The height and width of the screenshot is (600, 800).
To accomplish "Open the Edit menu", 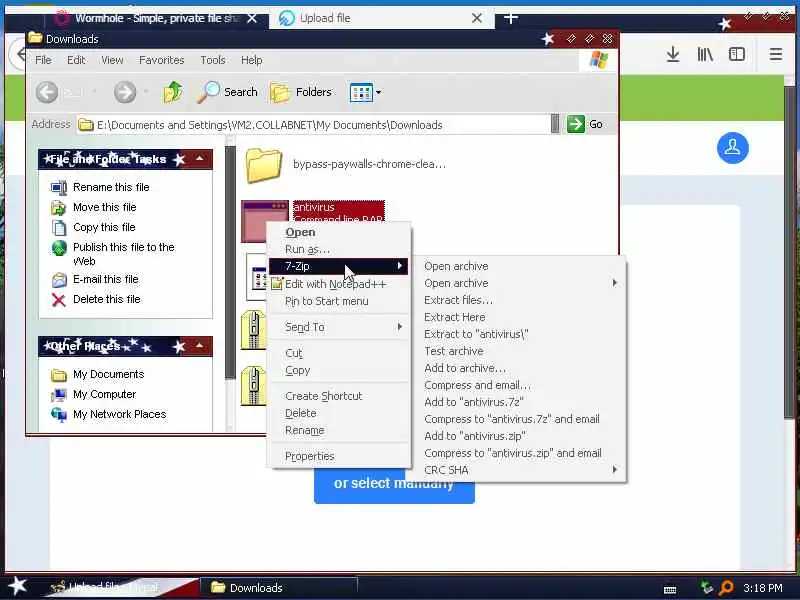I will pyautogui.click(x=76, y=60).
